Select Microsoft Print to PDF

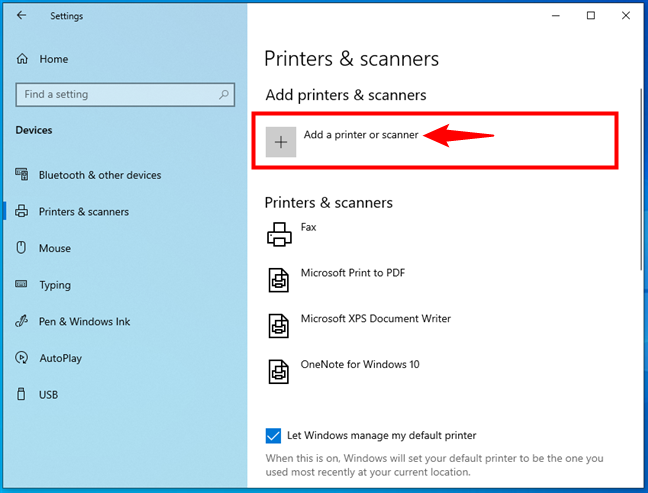click(353, 273)
